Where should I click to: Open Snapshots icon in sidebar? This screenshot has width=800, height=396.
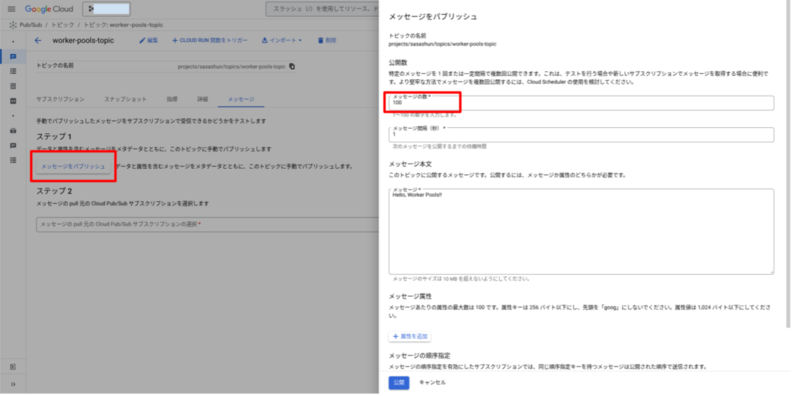pos(13,86)
